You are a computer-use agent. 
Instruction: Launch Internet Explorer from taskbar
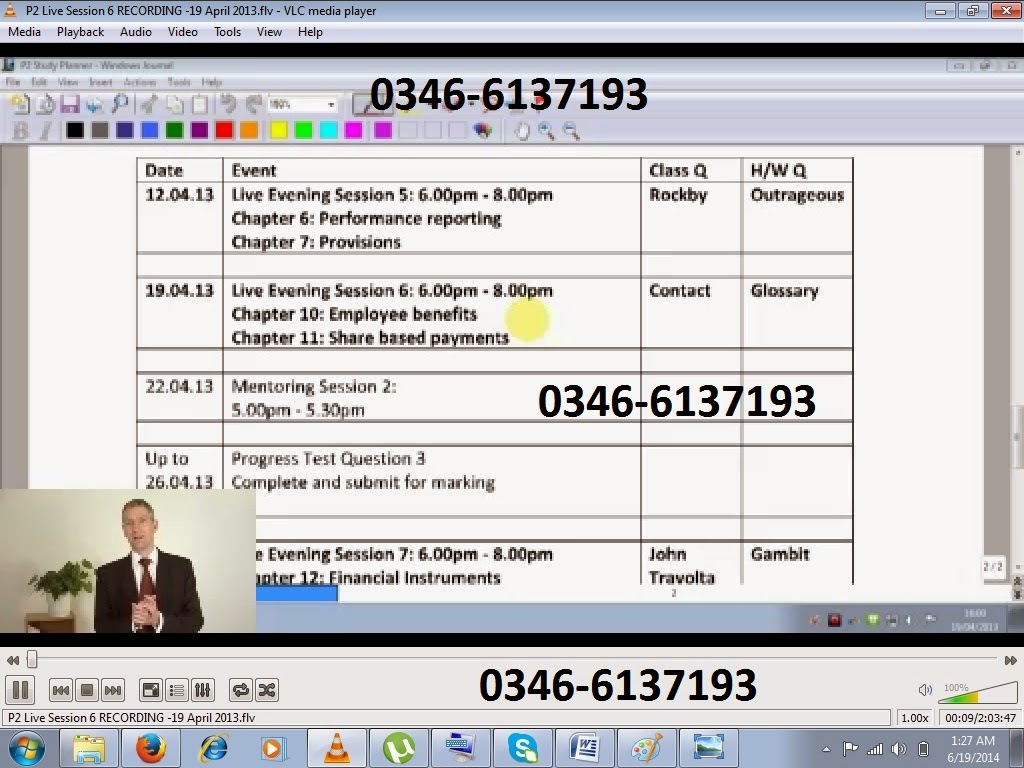click(x=214, y=748)
